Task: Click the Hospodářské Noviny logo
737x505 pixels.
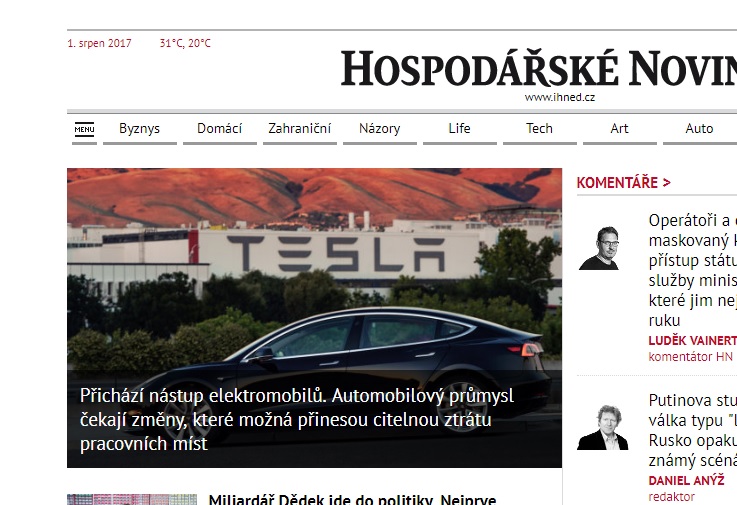Action: [539, 69]
